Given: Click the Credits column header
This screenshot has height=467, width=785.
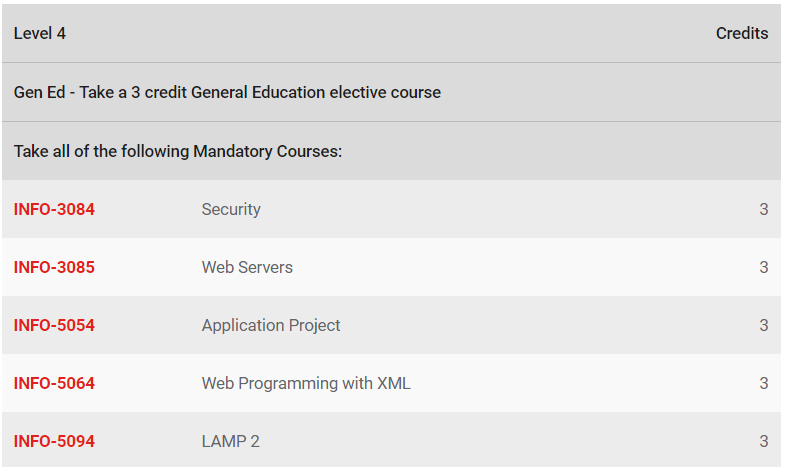Looking at the screenshot, I should tap(742, 33).
